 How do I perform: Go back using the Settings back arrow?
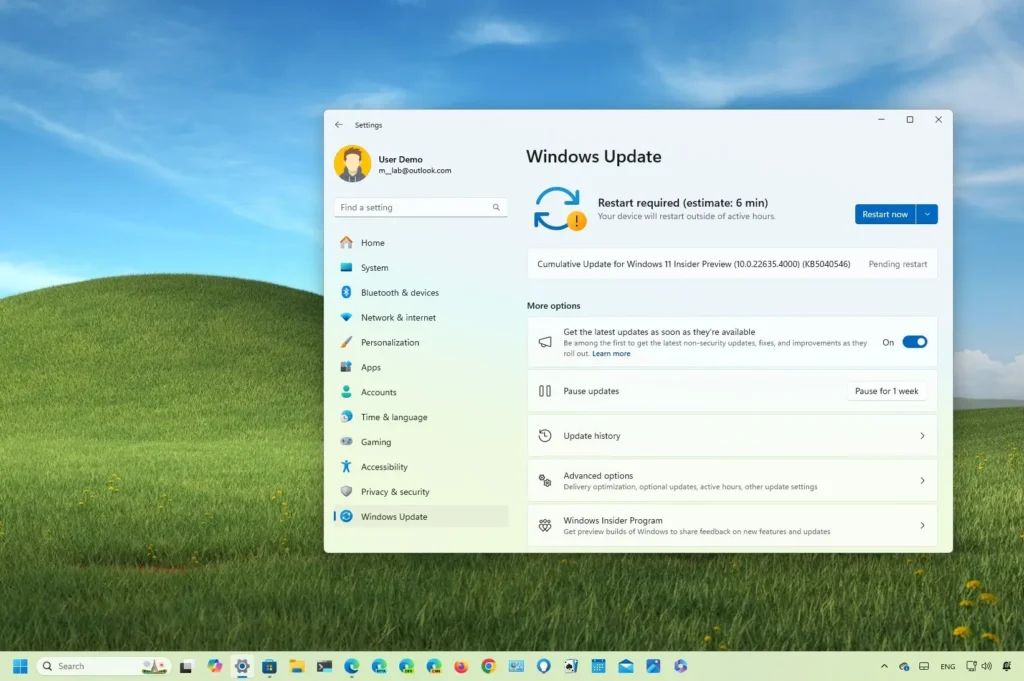click(x=338, y=125)
